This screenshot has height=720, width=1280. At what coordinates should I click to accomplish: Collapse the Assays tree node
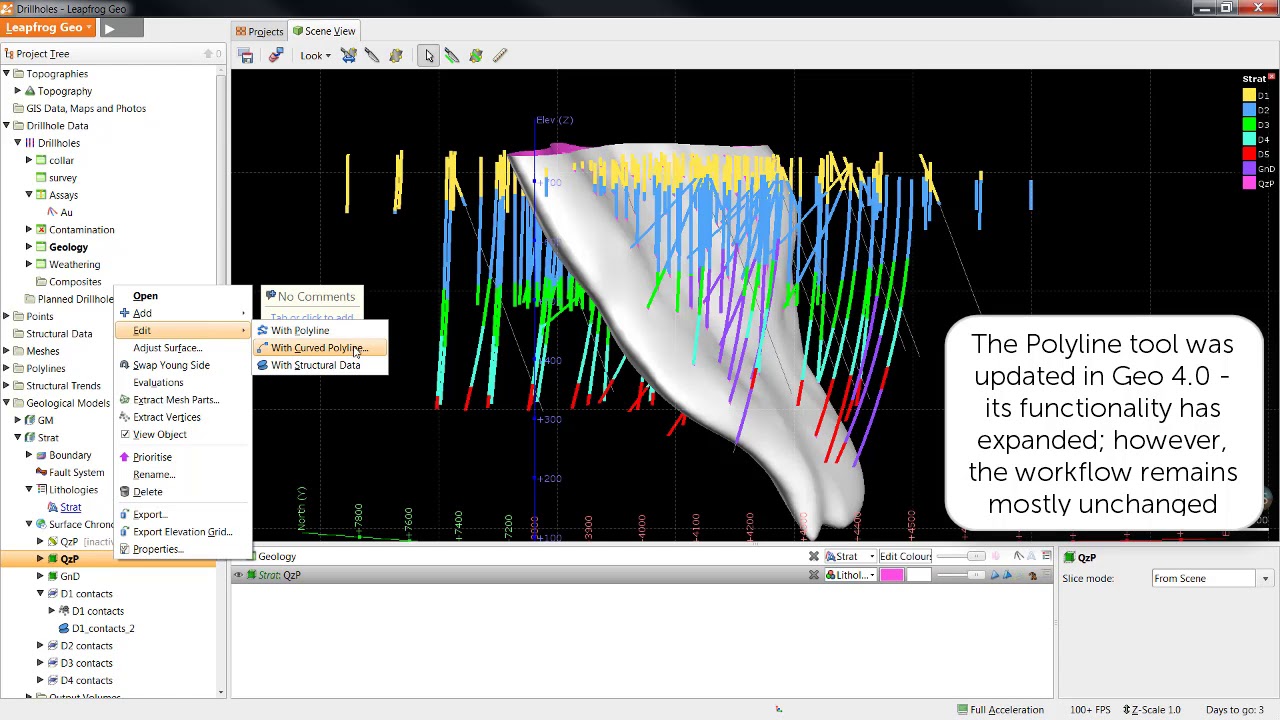click(29, 195)
